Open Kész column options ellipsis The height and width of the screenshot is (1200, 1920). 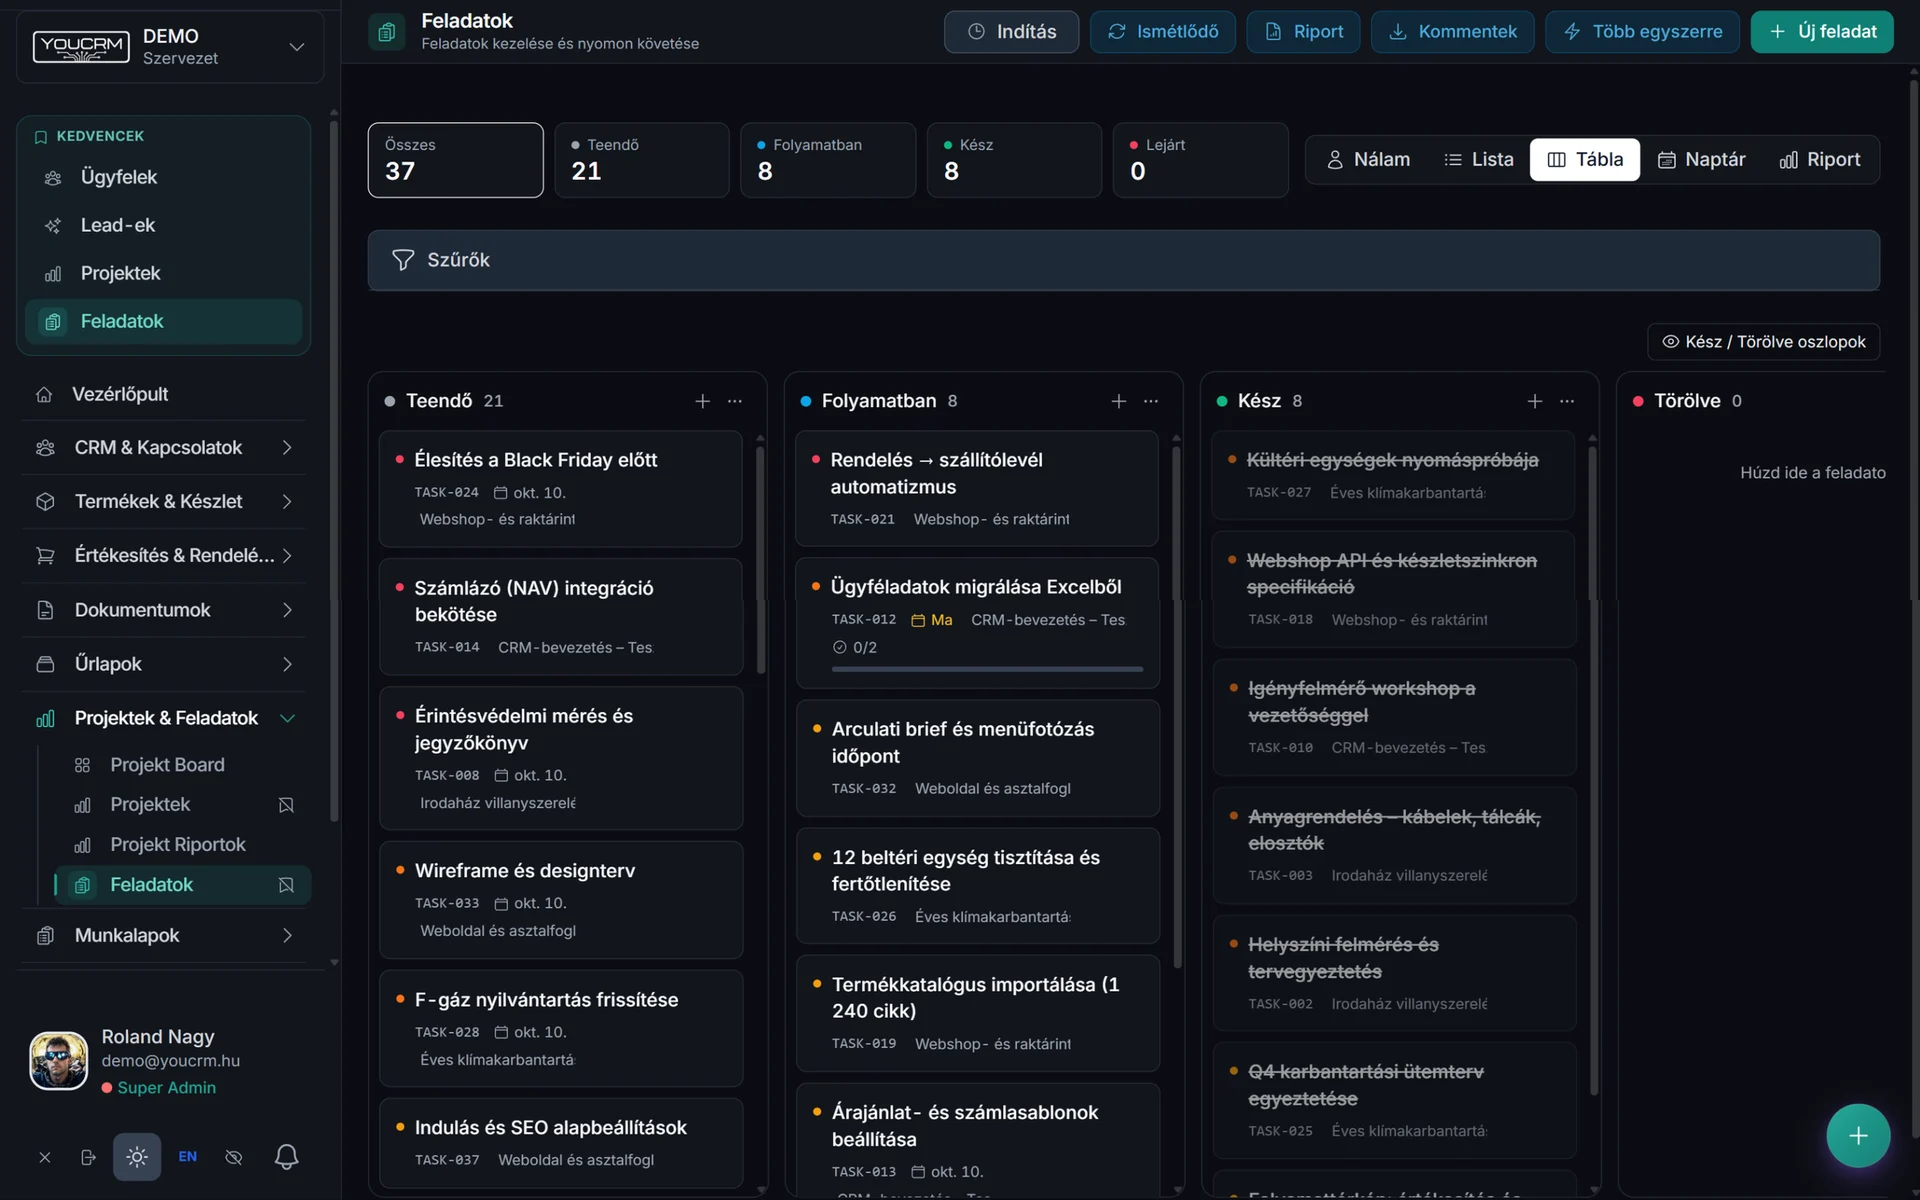point(1567,401)
